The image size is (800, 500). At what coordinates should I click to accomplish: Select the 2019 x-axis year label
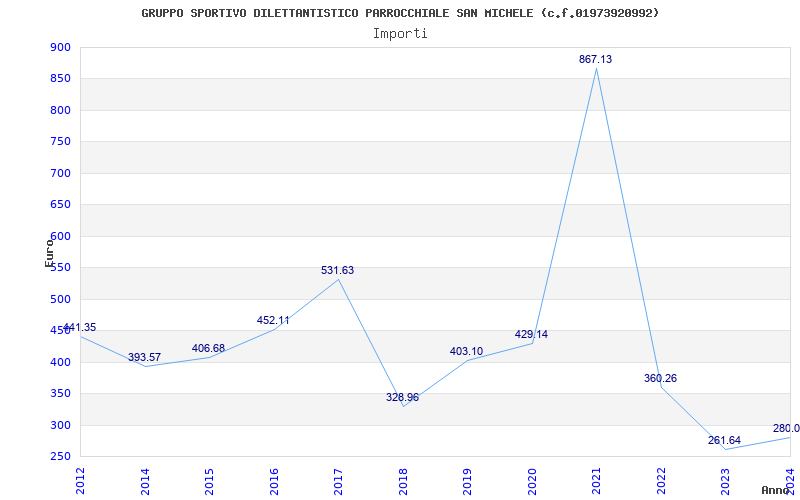coord(467,481)
